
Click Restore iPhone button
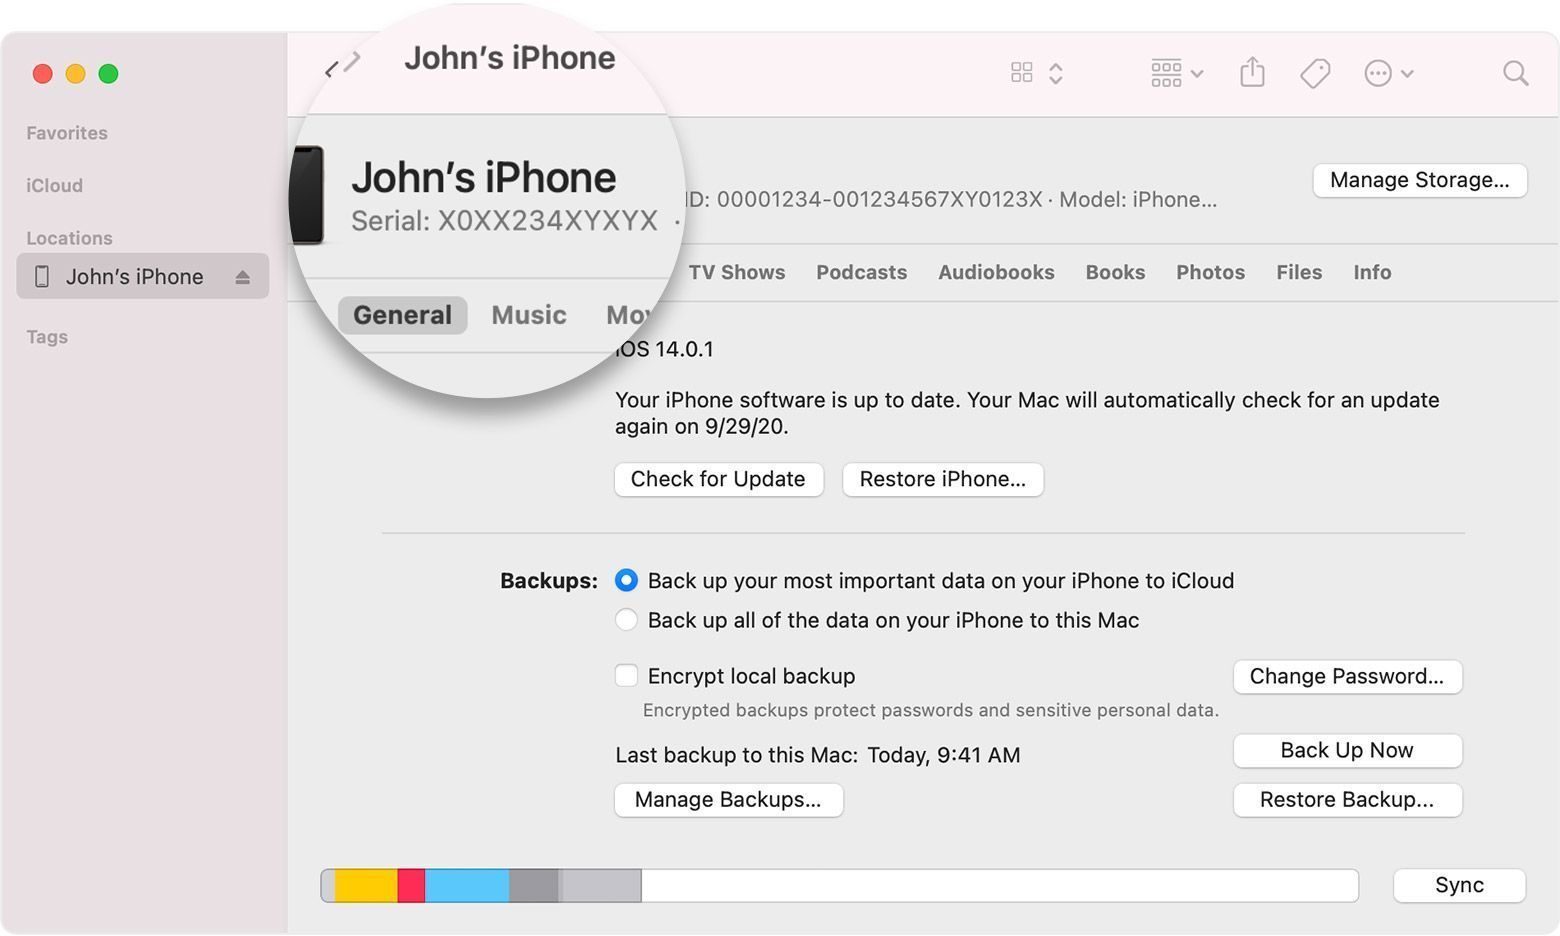(942, 479)
